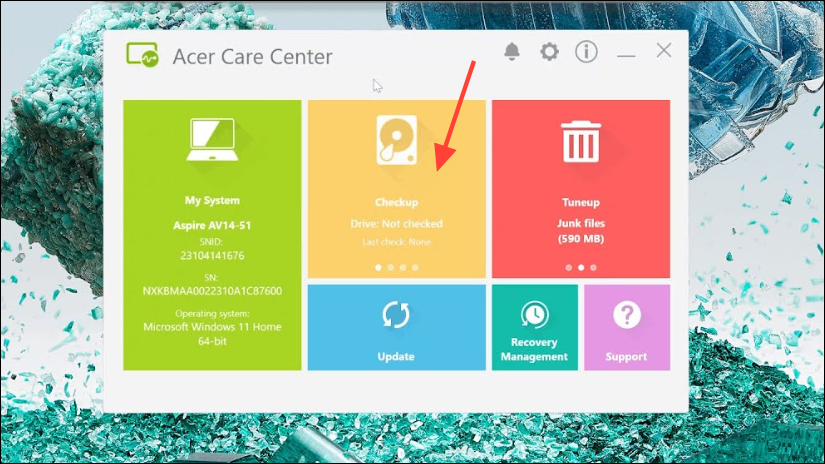Click the 'Operating system:' label

pos(212,314)
